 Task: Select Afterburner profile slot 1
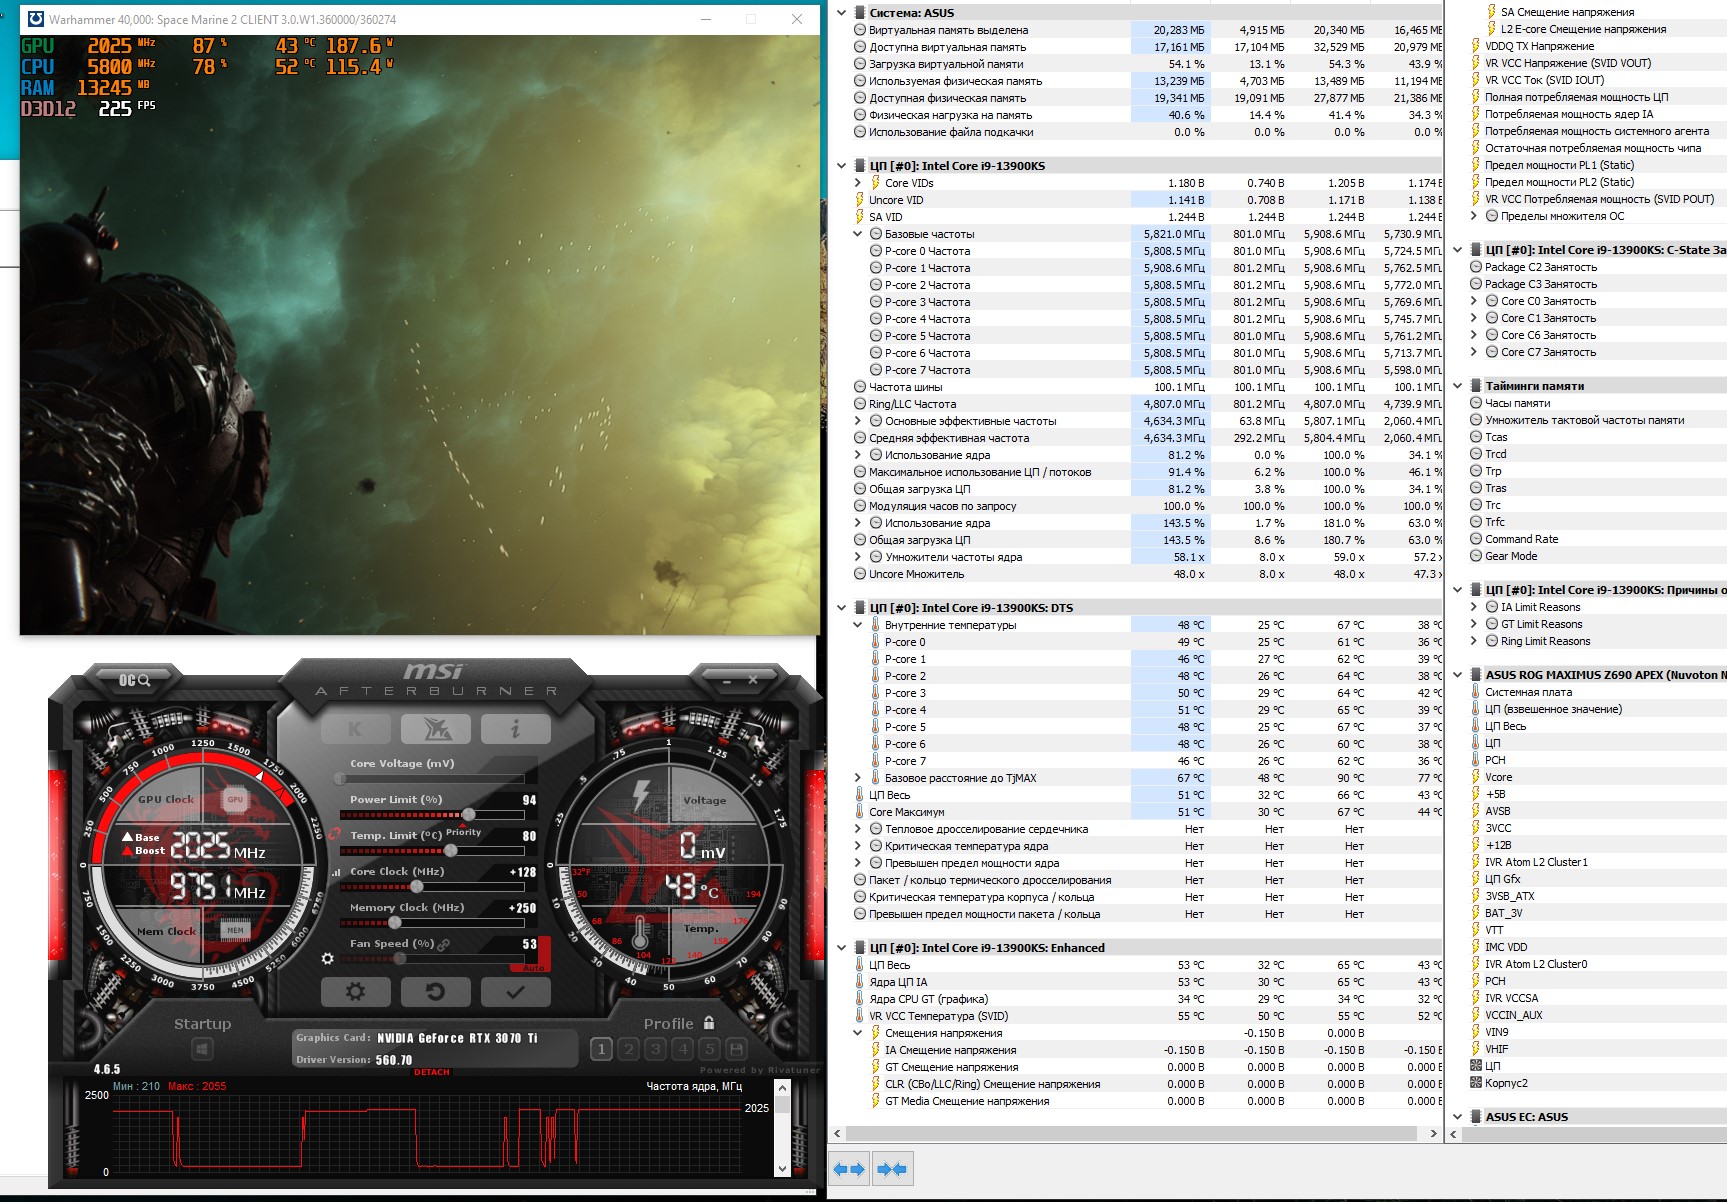[601, 1049]
